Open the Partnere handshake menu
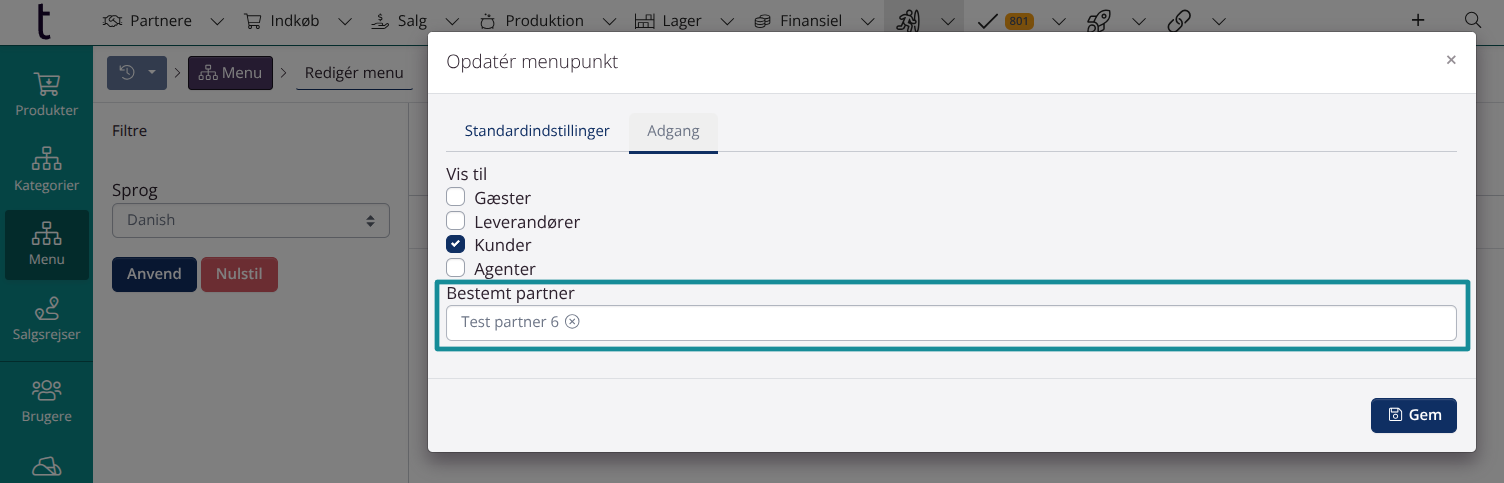This screenshot has width=1504, height=483. coord(148,21)
